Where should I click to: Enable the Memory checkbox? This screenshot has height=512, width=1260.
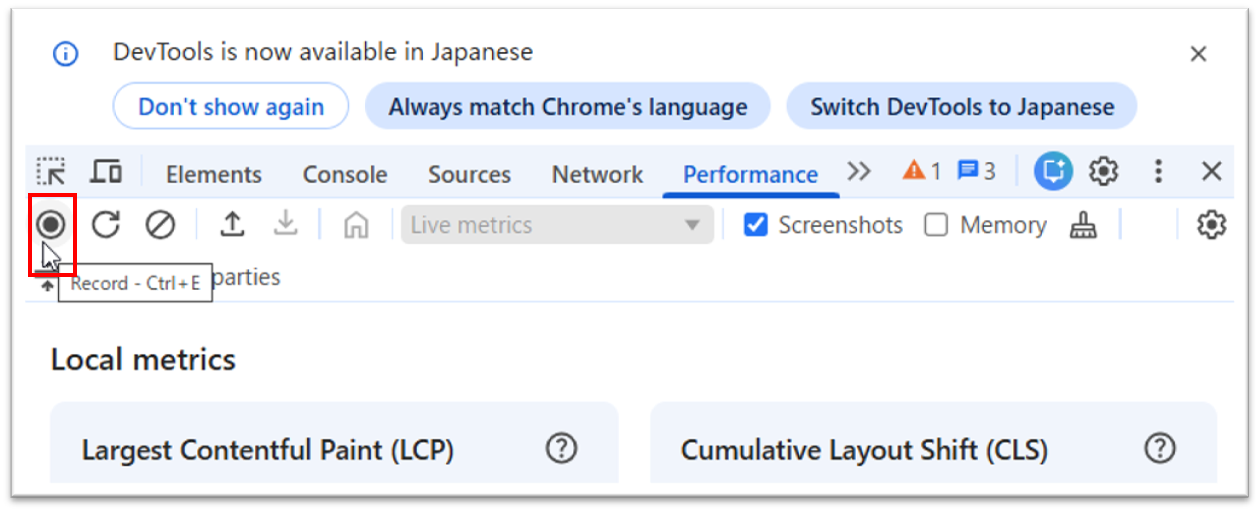click(936, 225)
